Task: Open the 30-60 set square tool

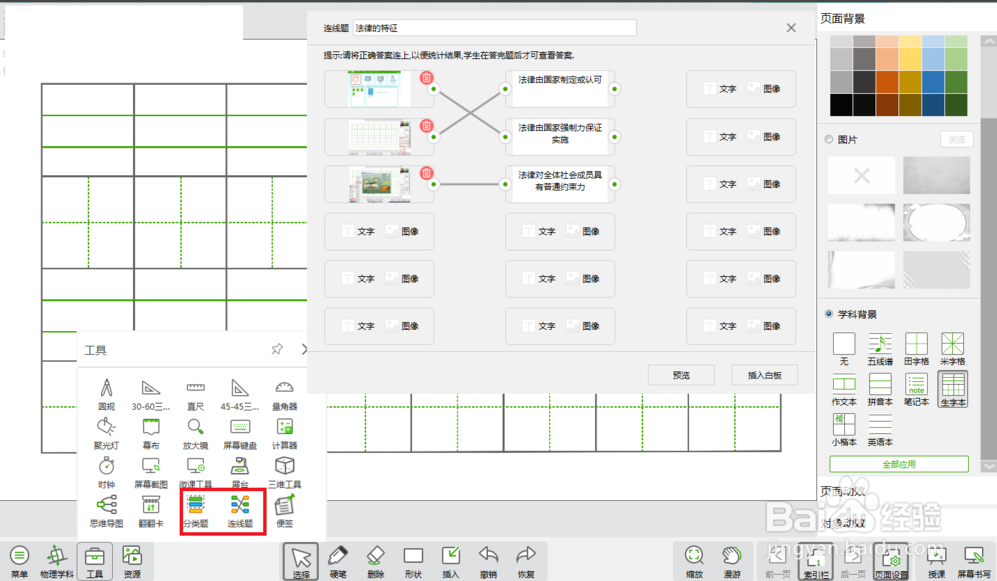Action: [x=151, y=394]
